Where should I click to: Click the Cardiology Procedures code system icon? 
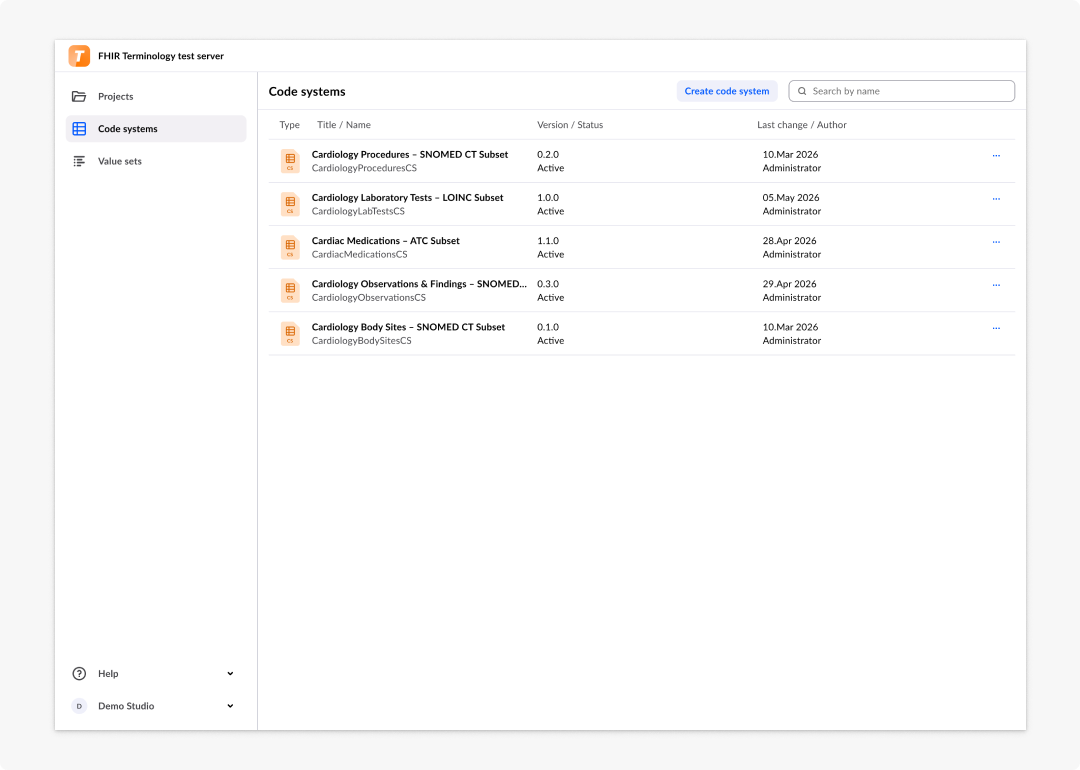[x=290, y=161]
